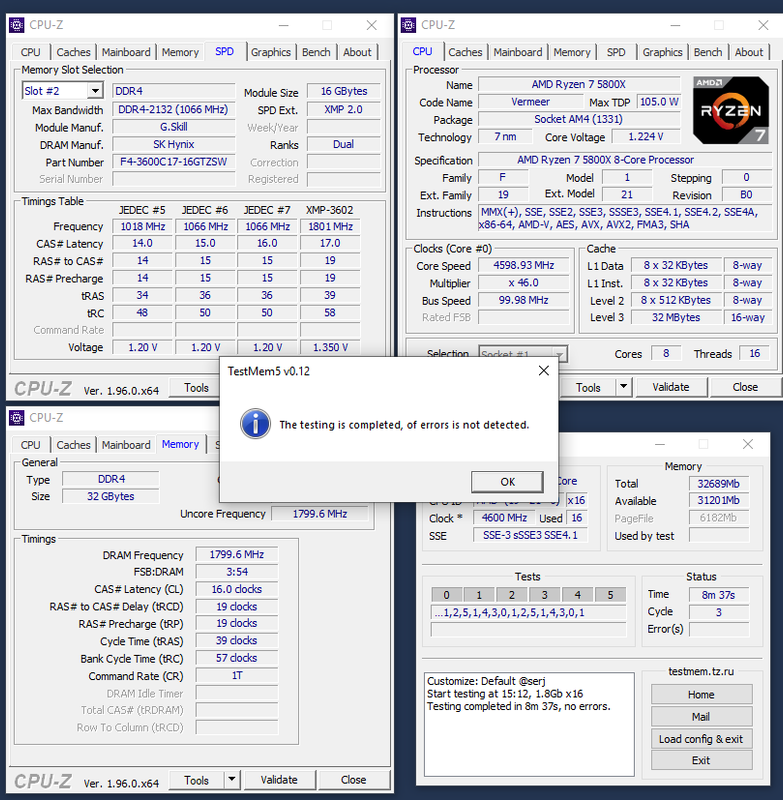Open Graphics tab in the SPD window
This screenshot has width=783, height=800.
[270, 52]
